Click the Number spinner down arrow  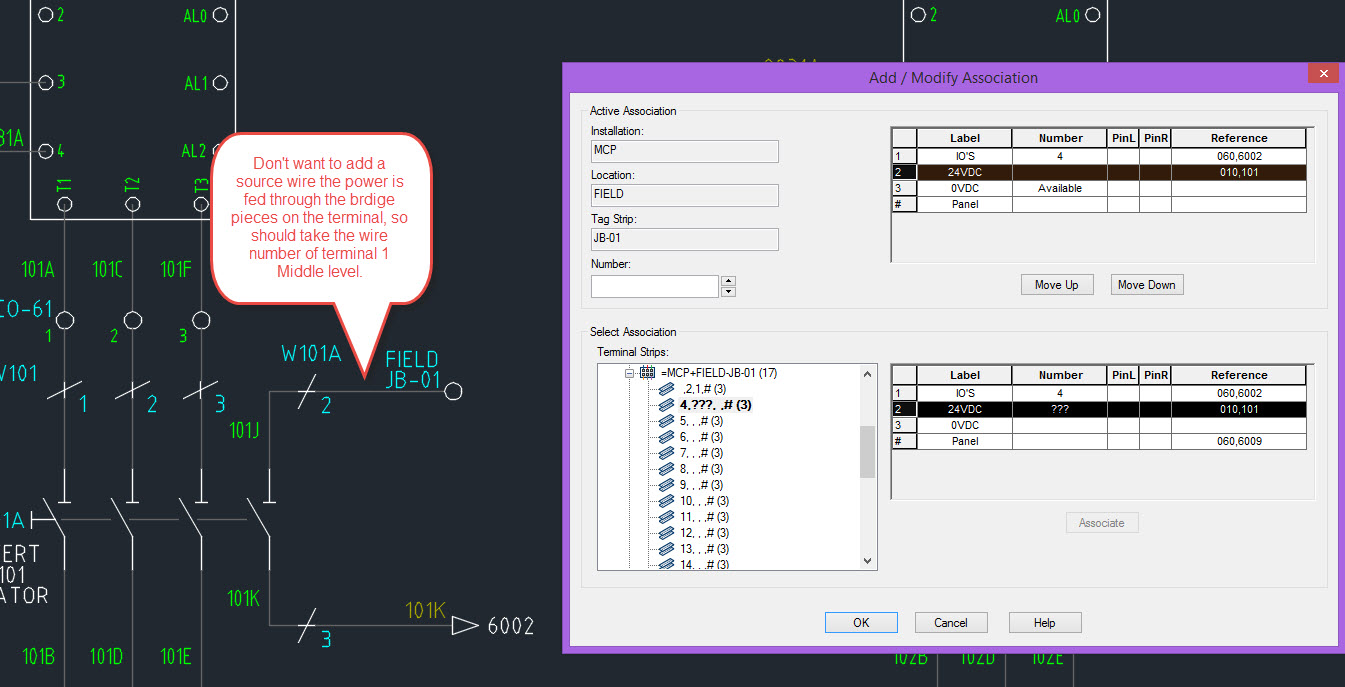728,290
